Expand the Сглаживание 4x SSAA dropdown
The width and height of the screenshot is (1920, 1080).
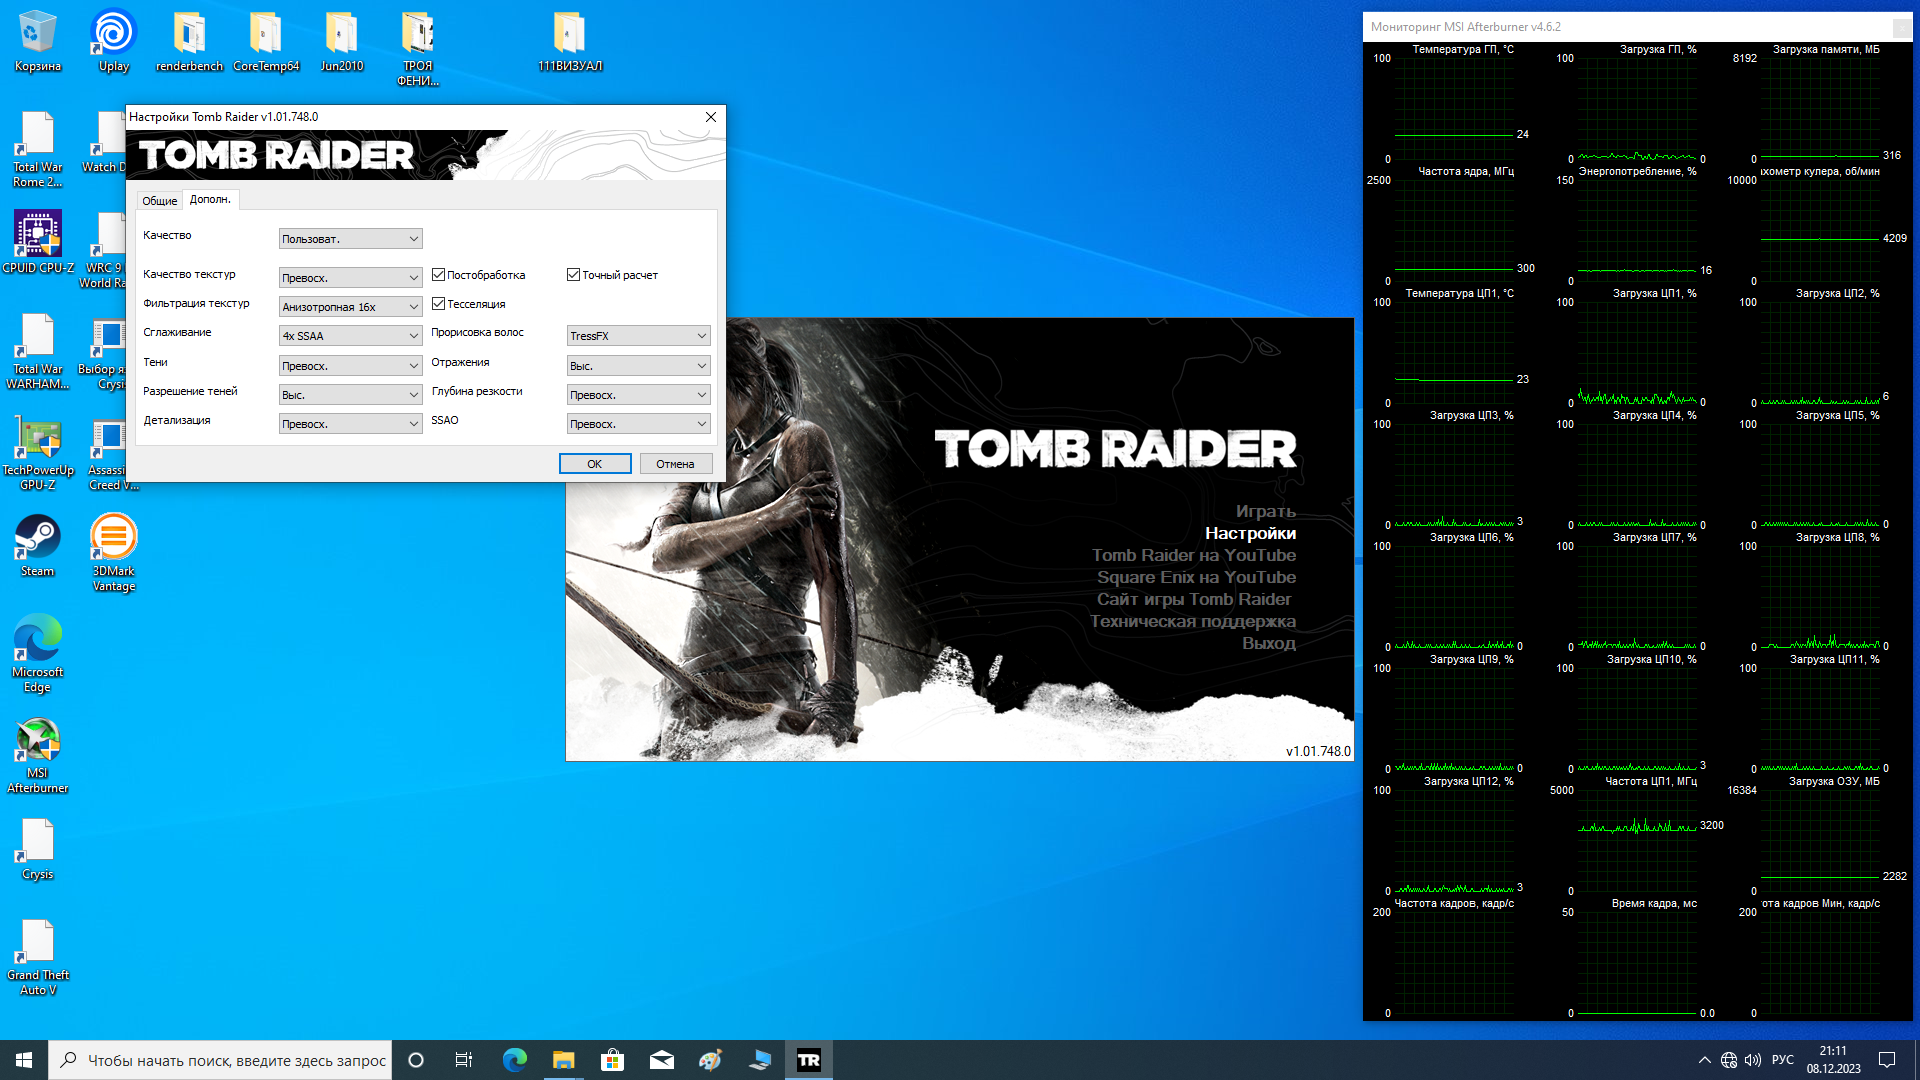point(350,336)
